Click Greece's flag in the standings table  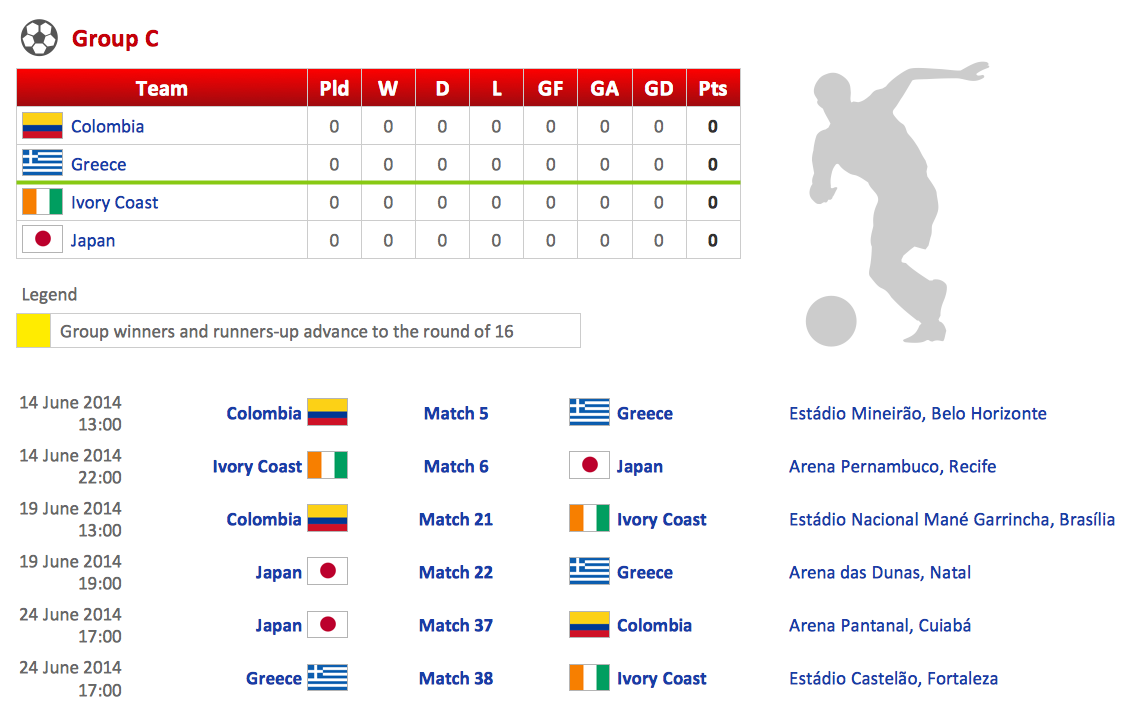tap(42, 164)
